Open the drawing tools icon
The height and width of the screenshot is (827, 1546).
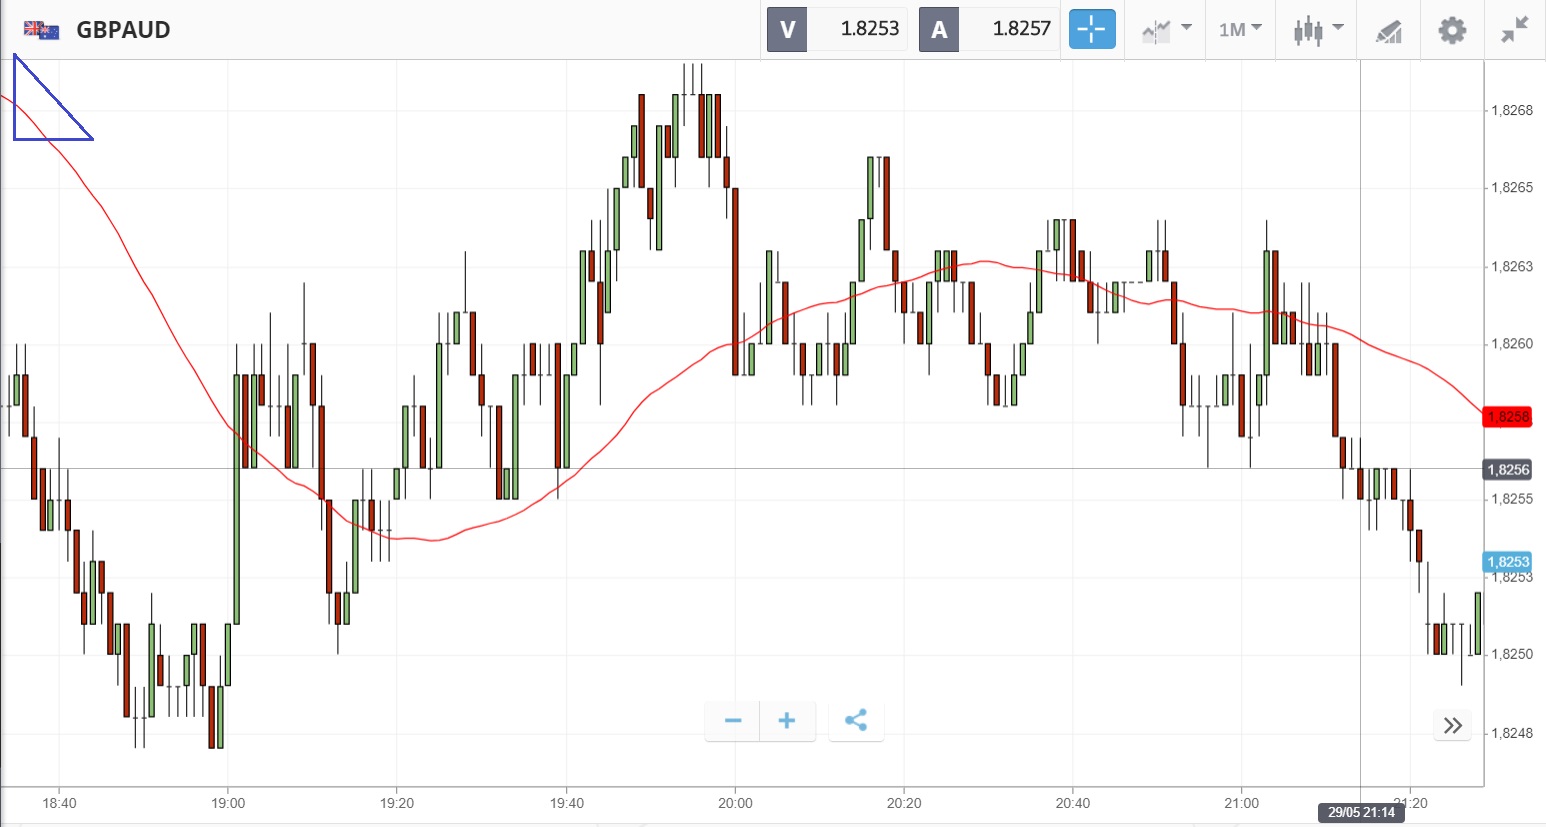(1388, 30)
